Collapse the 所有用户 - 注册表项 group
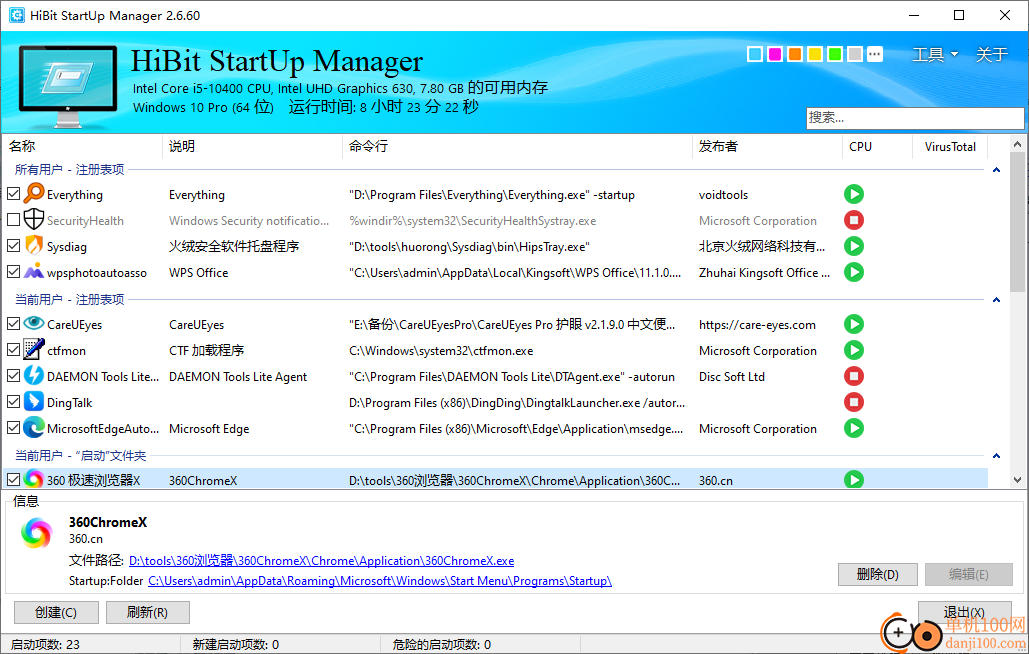 996,170
